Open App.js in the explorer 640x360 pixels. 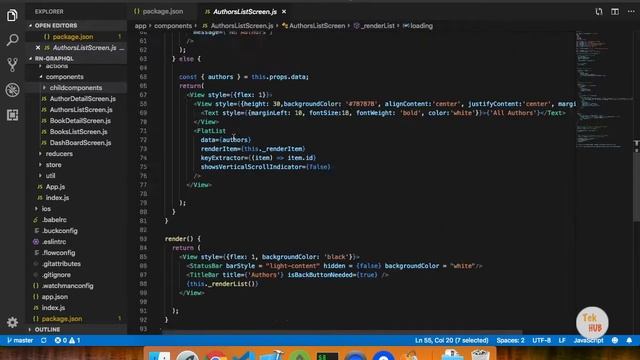pyautogui.click(x=55, y=187)
